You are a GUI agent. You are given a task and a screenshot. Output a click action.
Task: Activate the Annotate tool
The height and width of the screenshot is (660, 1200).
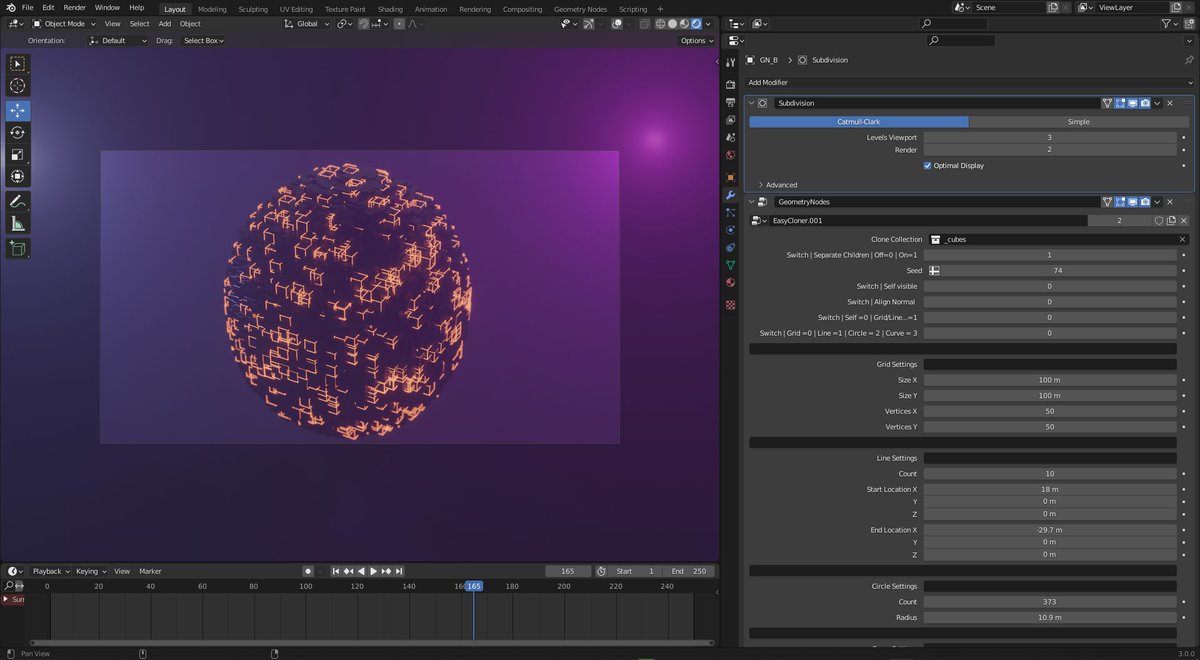[x=17, y=199]
